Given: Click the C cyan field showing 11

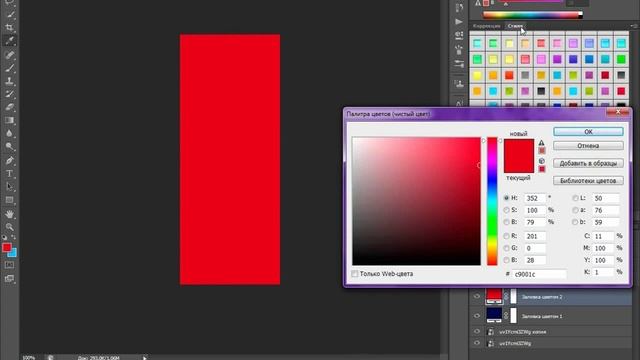Looking at the screenshot, I should (603, 236).
